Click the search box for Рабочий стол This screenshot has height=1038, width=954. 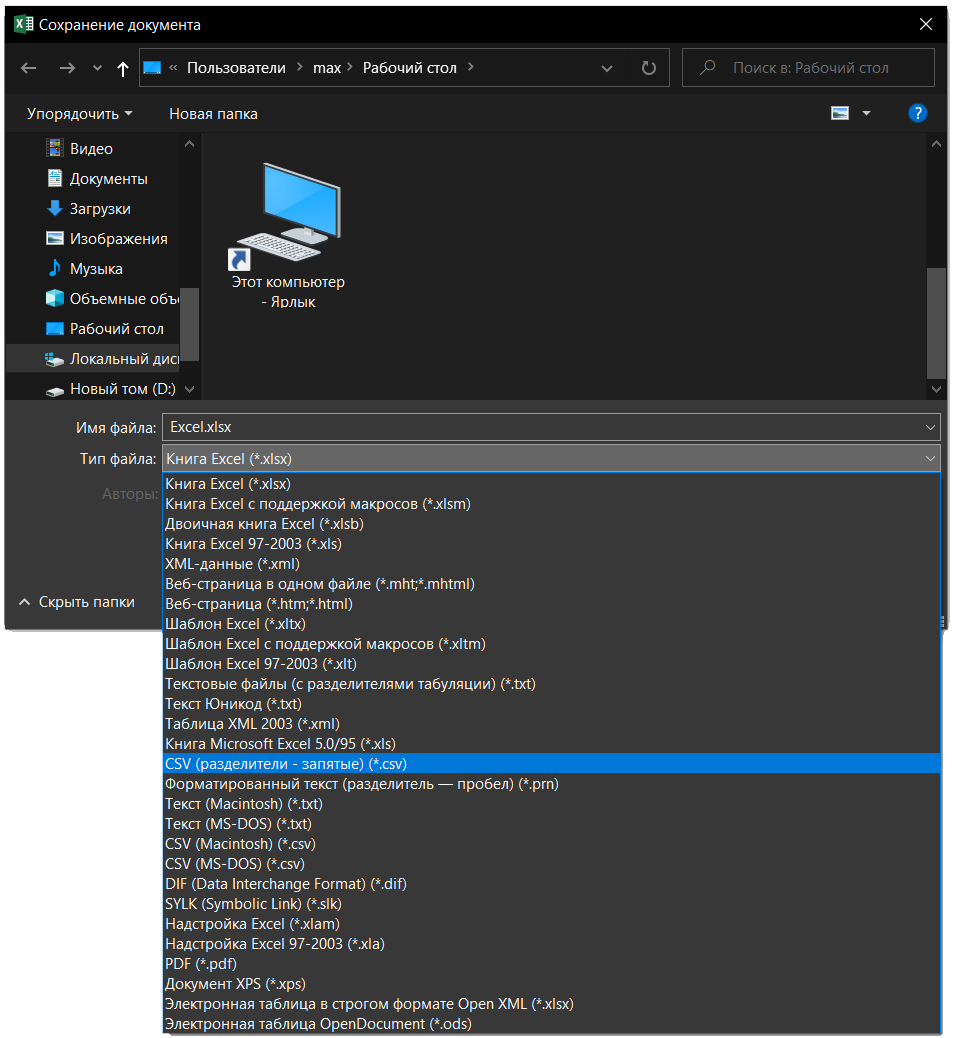point(808,68)
